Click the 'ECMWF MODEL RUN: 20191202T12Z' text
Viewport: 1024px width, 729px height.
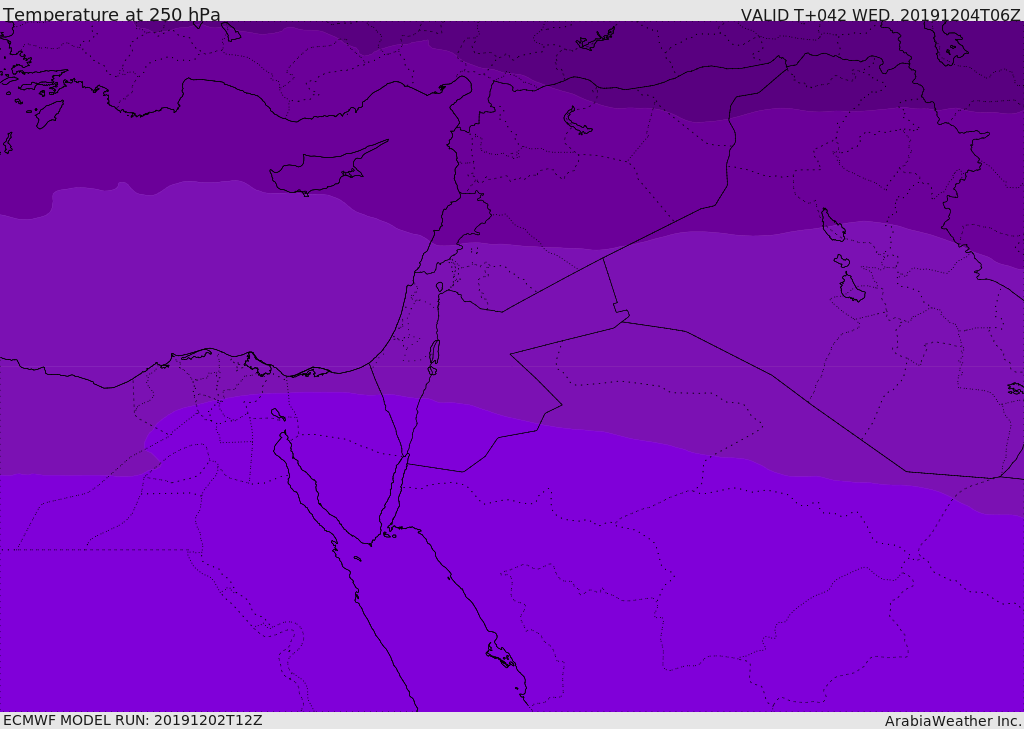133,721
